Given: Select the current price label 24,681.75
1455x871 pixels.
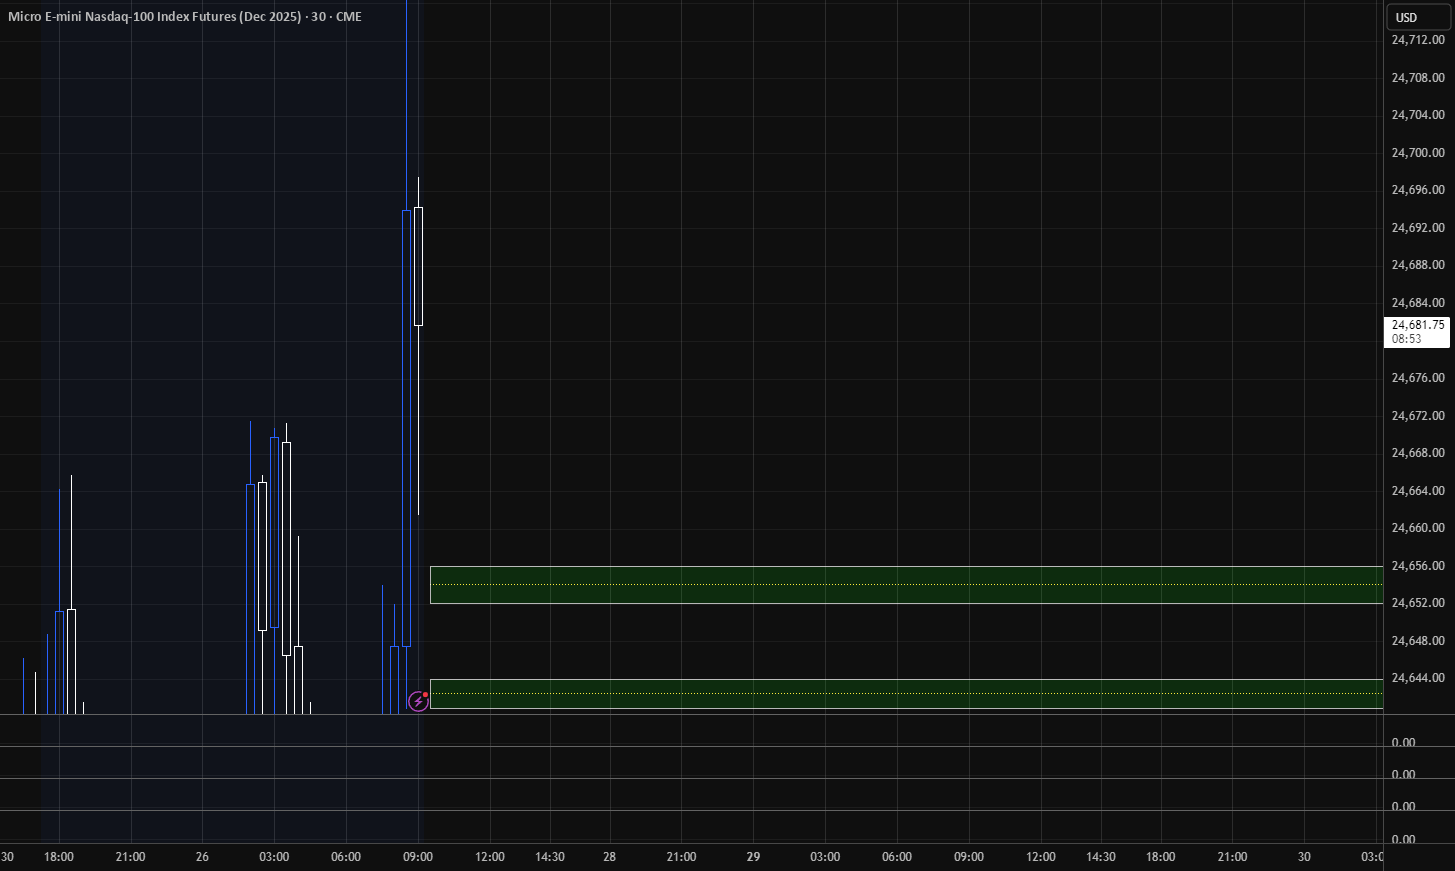Looking at the screenshot, I should coord(1417,331).
